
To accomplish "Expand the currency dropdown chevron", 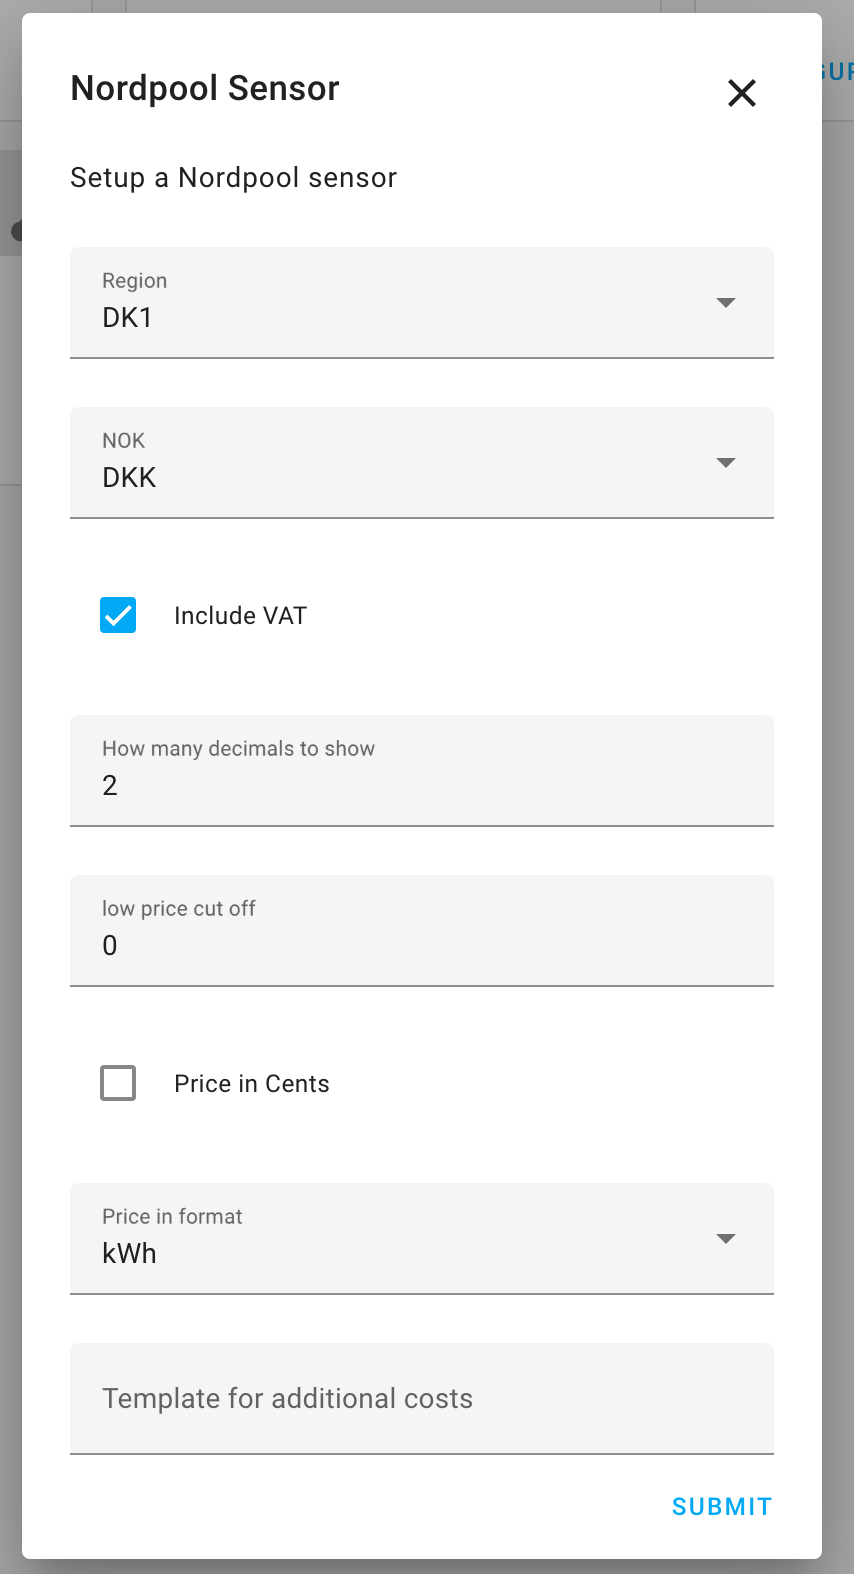I will (x=726, y=462).
